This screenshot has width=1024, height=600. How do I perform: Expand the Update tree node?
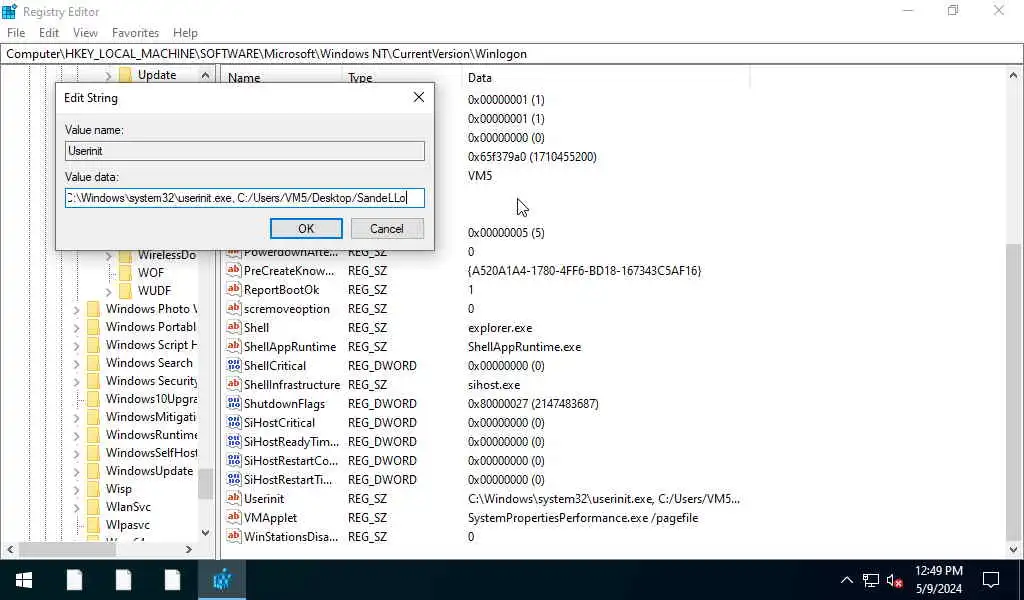pyautogui.click(x=108, y=76)
